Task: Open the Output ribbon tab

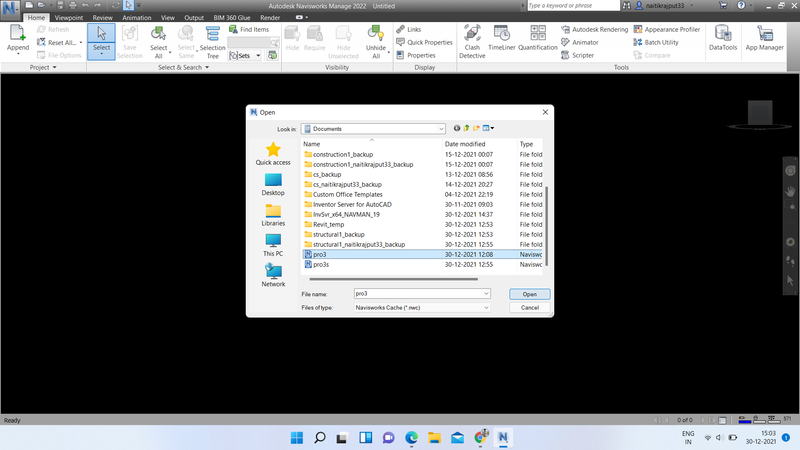Action: pyautogui.click(x=194, y=17)
